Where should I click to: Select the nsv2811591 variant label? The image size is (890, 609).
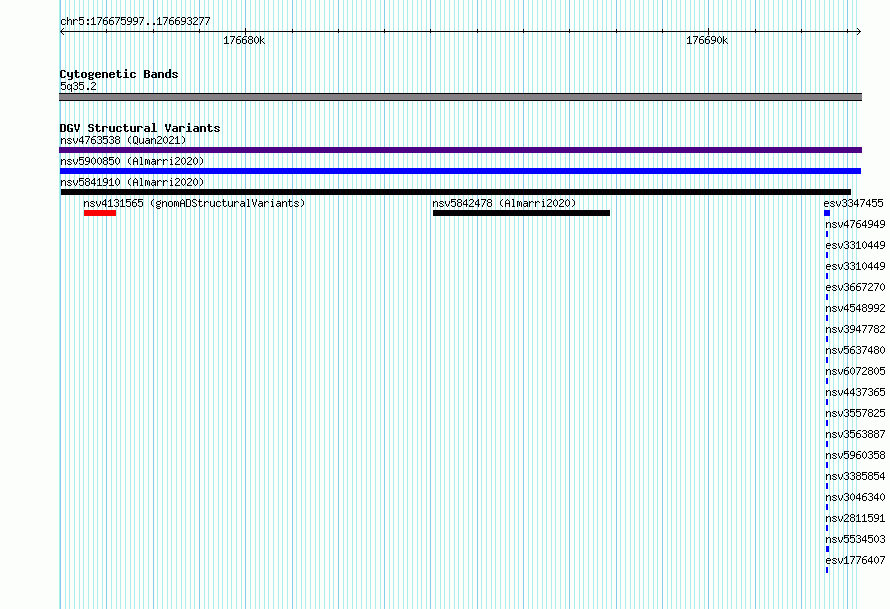click(855, 518)
